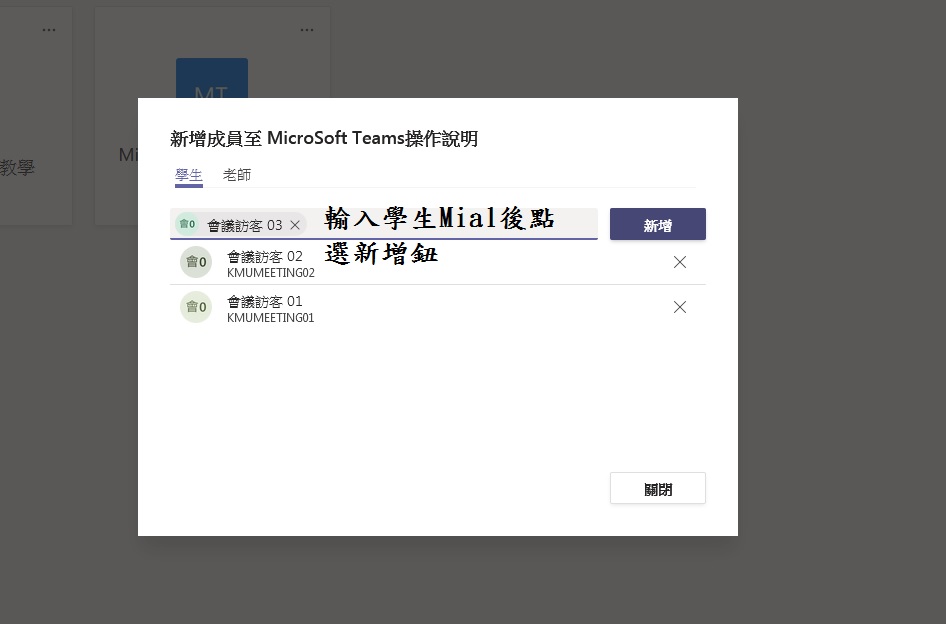This screenshot has height=624, width=946.
Task: Open more options on the 教學 team card
Action: click(49, 30)
